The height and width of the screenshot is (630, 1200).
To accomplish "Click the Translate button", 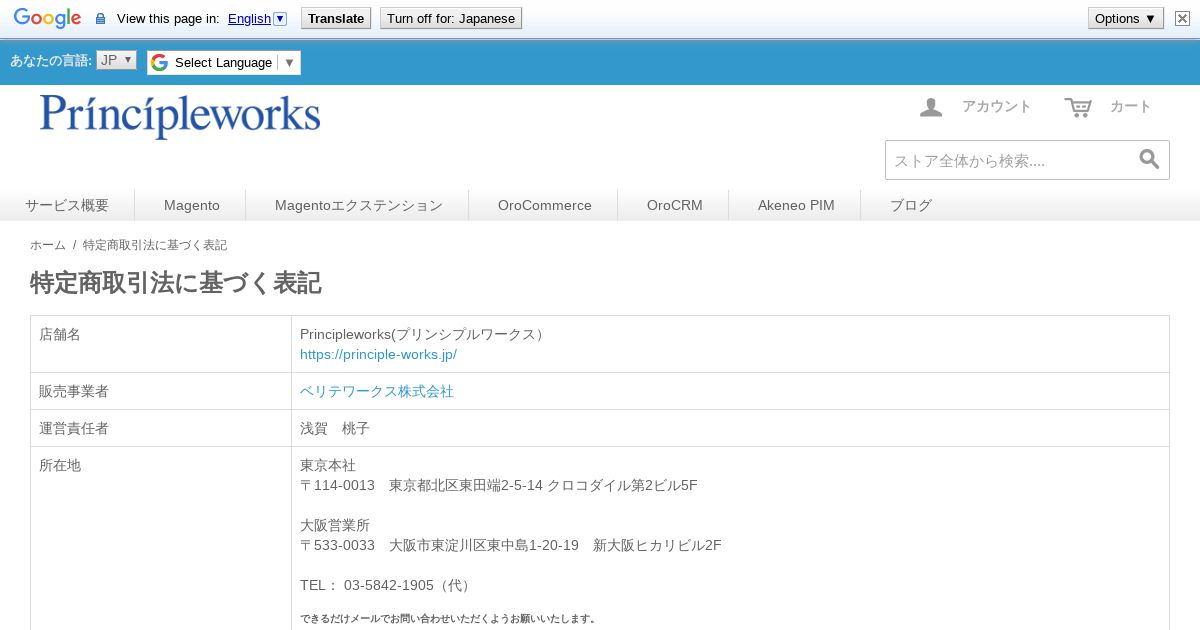I will point(336,18).
